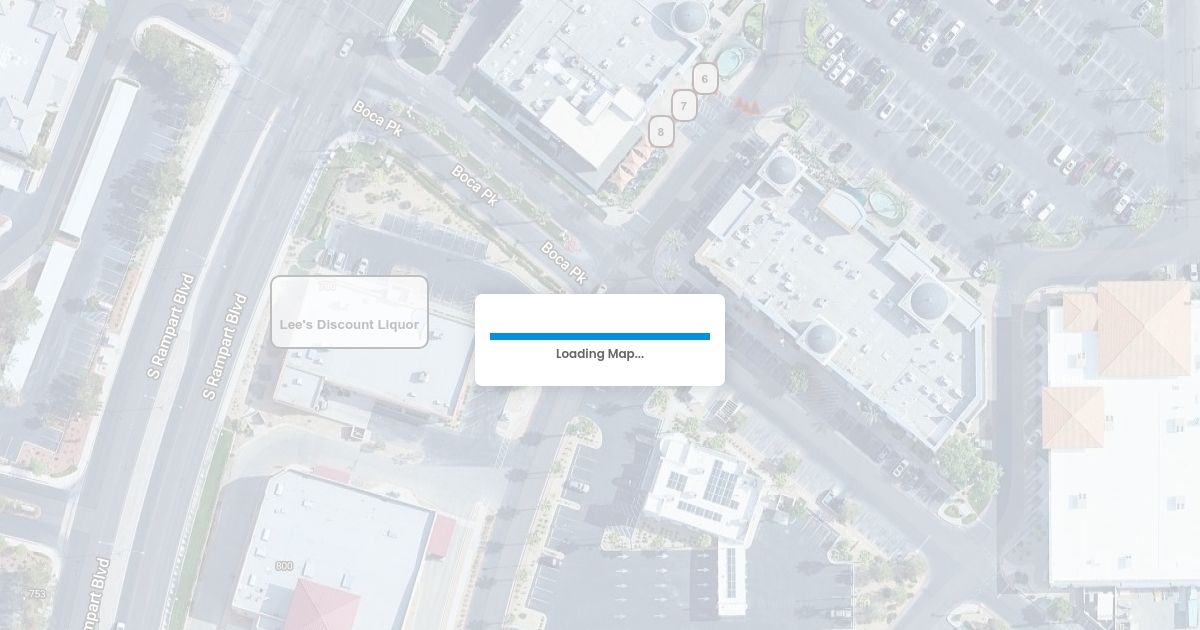The width and height of the screenshot is (1200, 630).
Task: Select map marker number 6
Action: [x=705, y=79]
